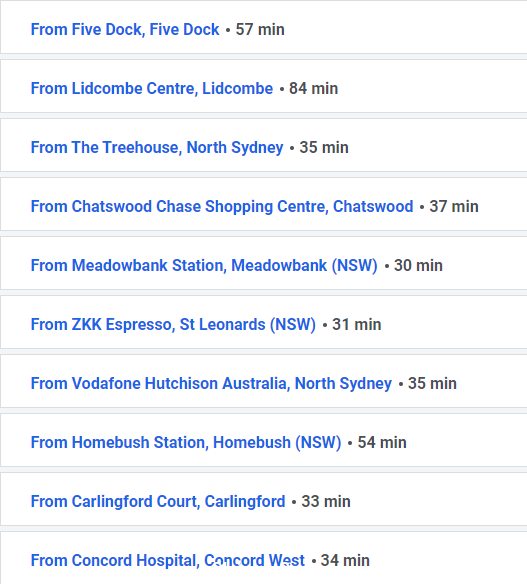Select the 33 min Carlingford row

(x=263, y=499)
